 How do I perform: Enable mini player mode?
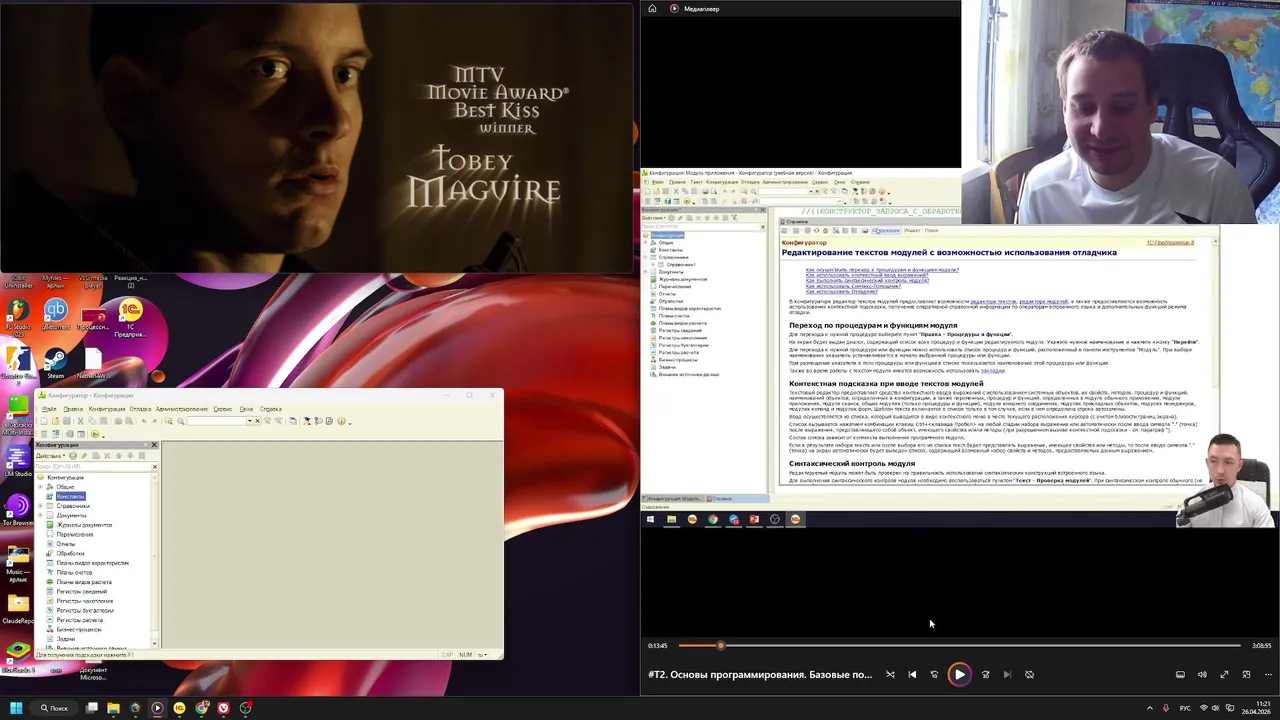coord(1246,674)
